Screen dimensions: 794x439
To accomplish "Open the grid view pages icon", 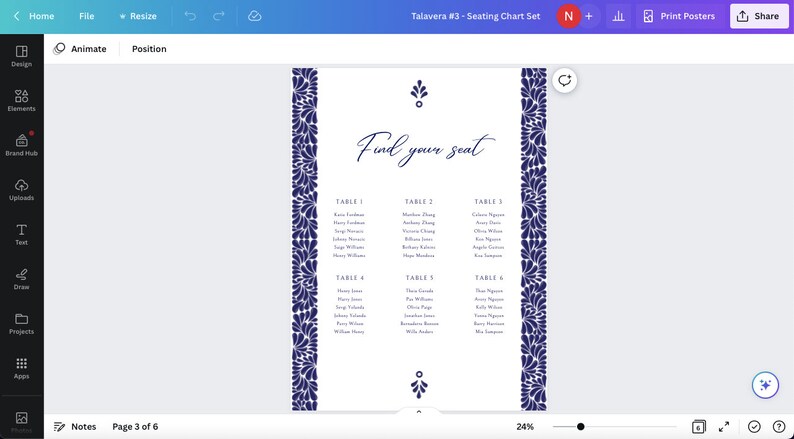I will 698,426.
